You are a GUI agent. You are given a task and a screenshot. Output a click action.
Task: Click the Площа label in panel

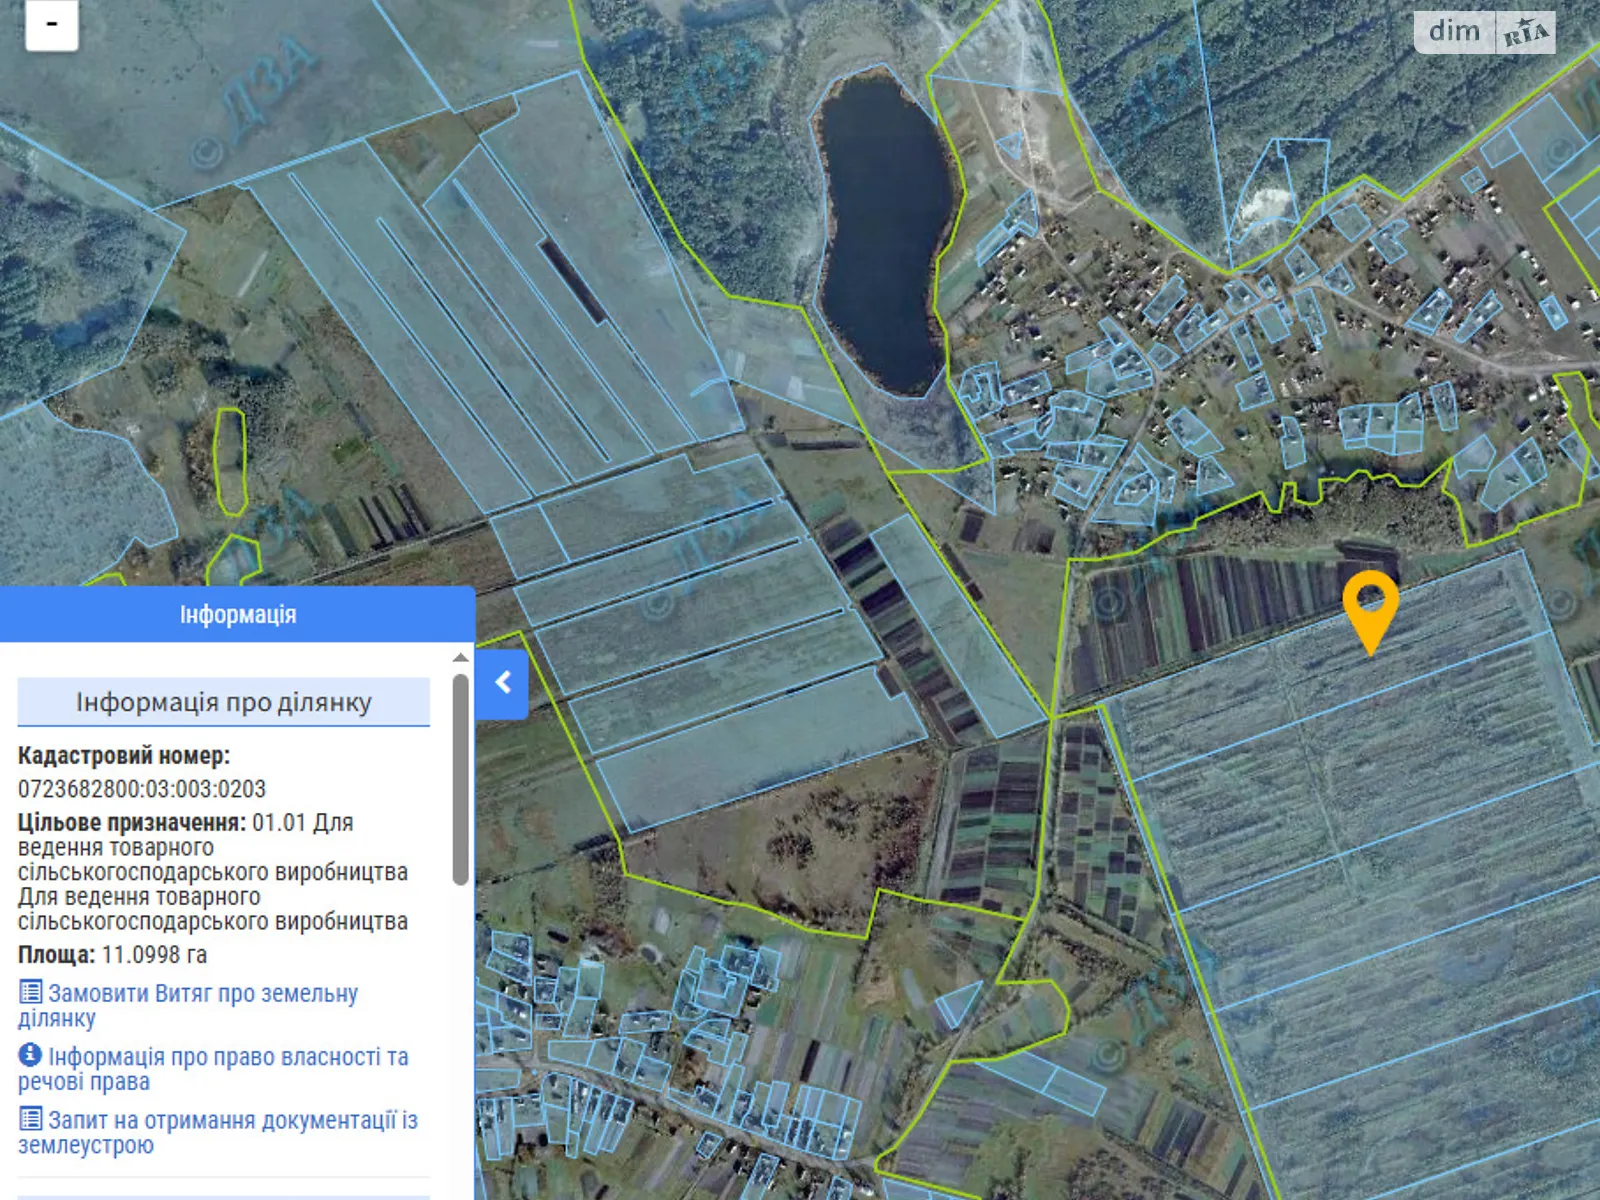click(56, 955)
